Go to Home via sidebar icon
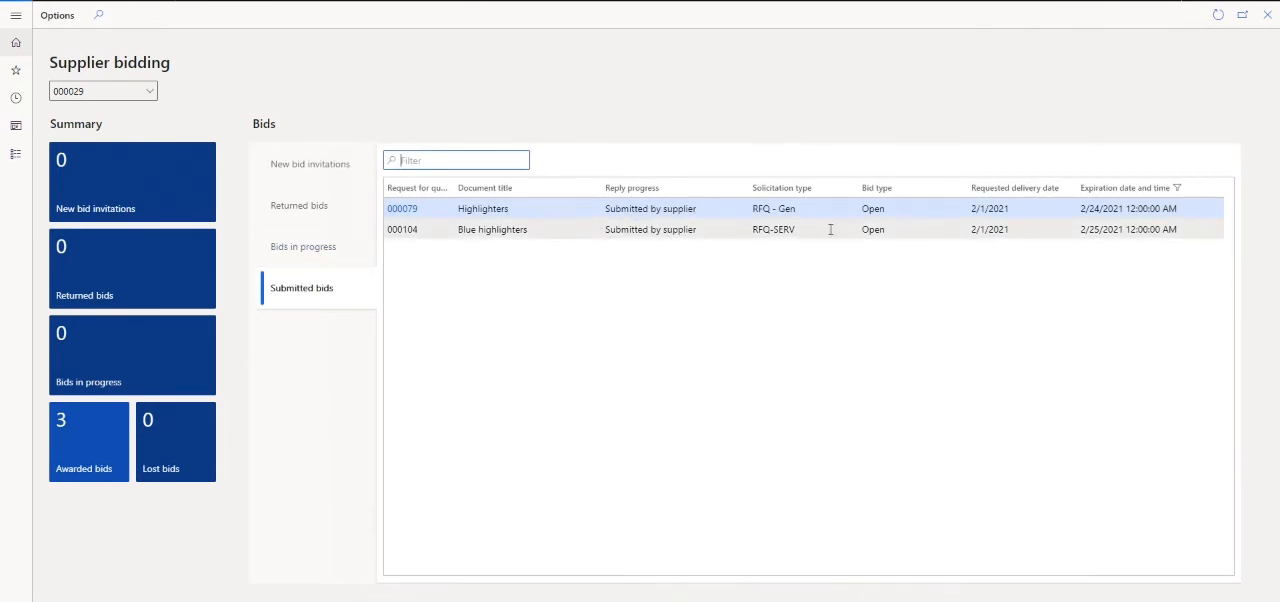Screen dimensions: 1280x602 [16, 42]
